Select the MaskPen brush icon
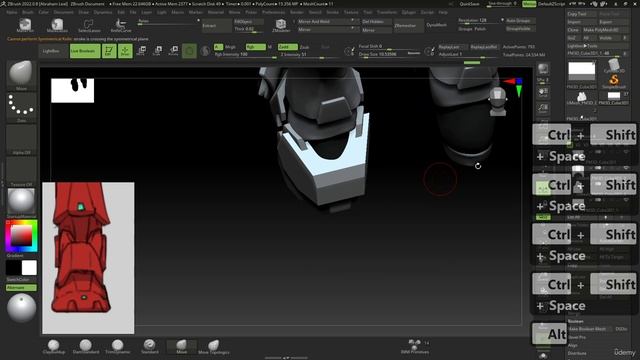 click(25, 25)
